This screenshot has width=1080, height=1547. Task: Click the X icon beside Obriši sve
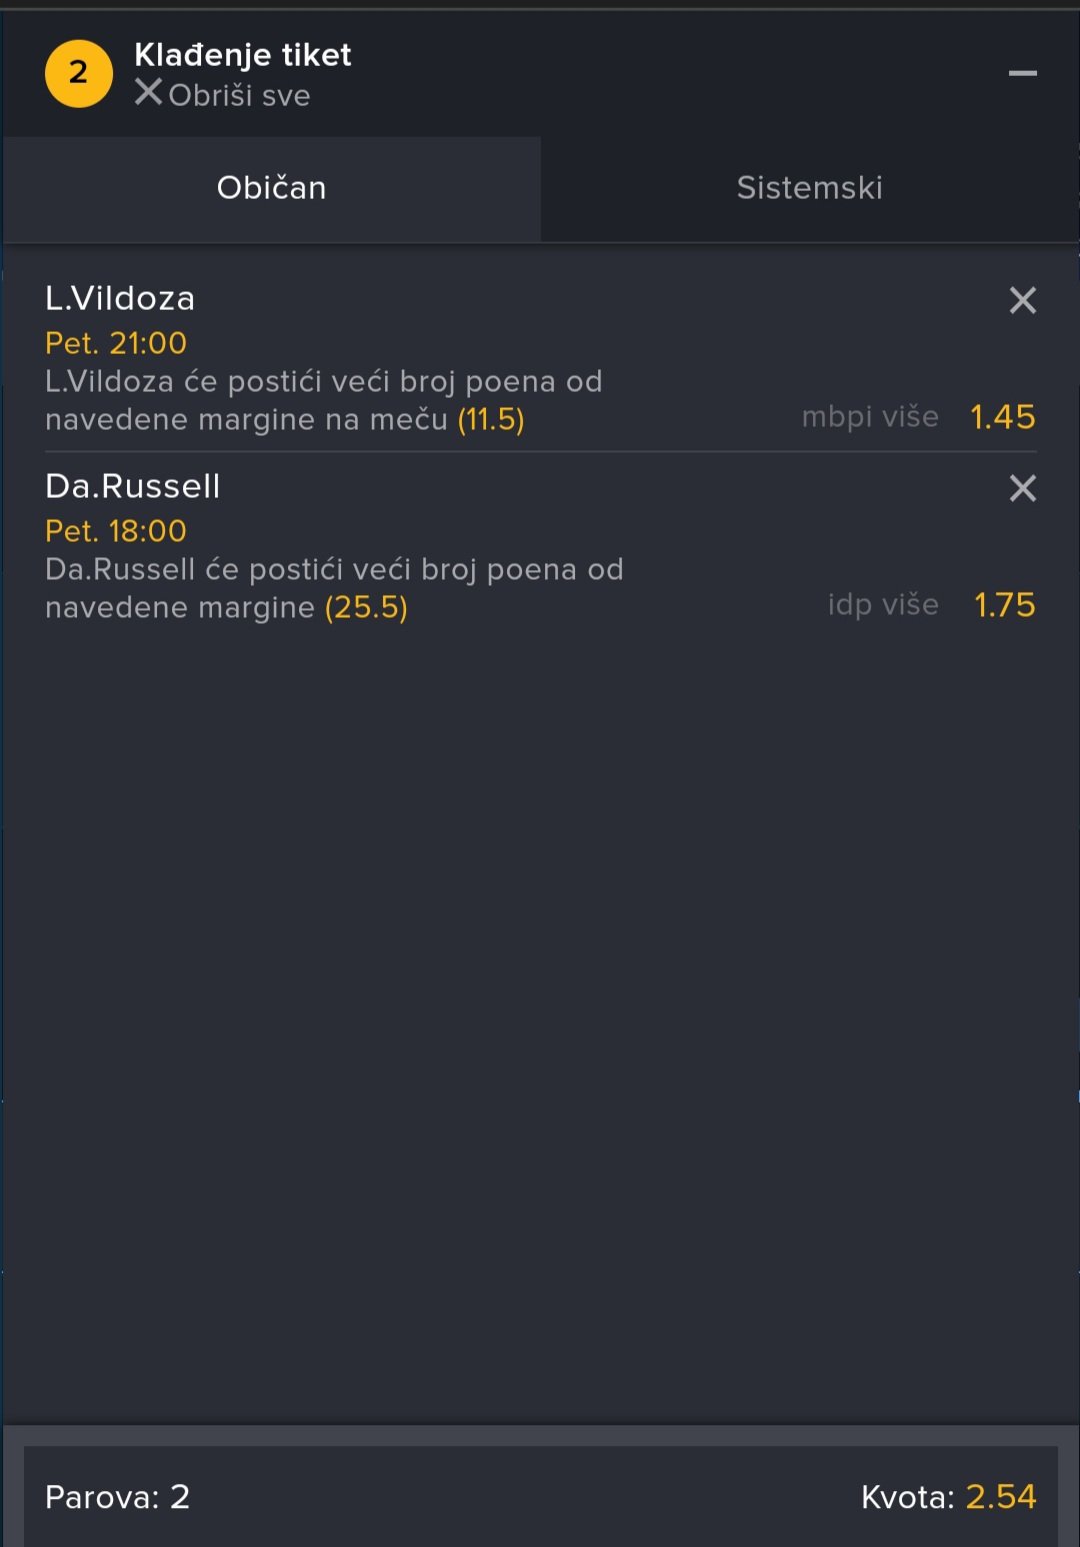click(148, 93)
